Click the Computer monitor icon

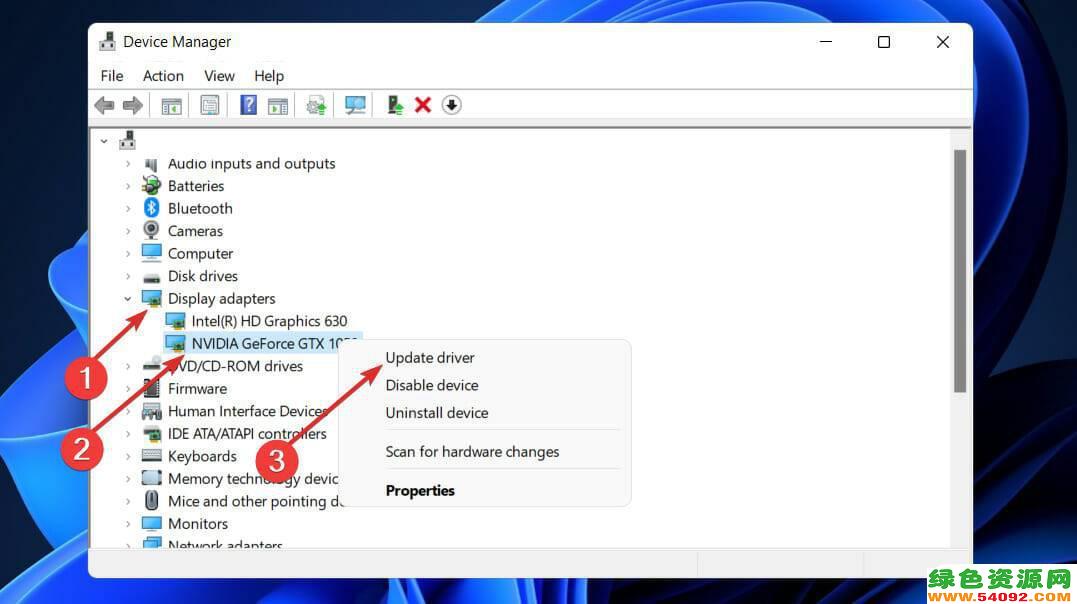pyautogui.click(x=151, y=253)
